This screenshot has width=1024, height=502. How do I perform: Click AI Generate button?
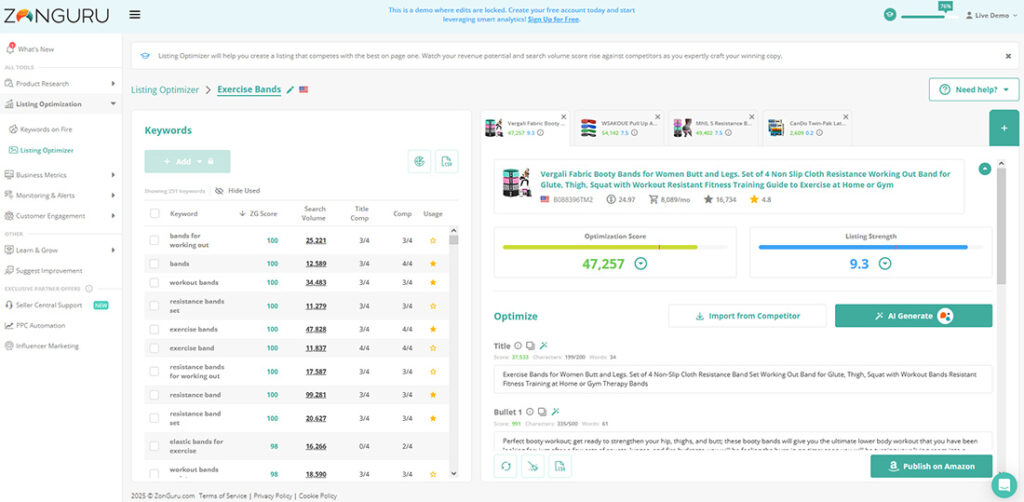click(914, 316)
